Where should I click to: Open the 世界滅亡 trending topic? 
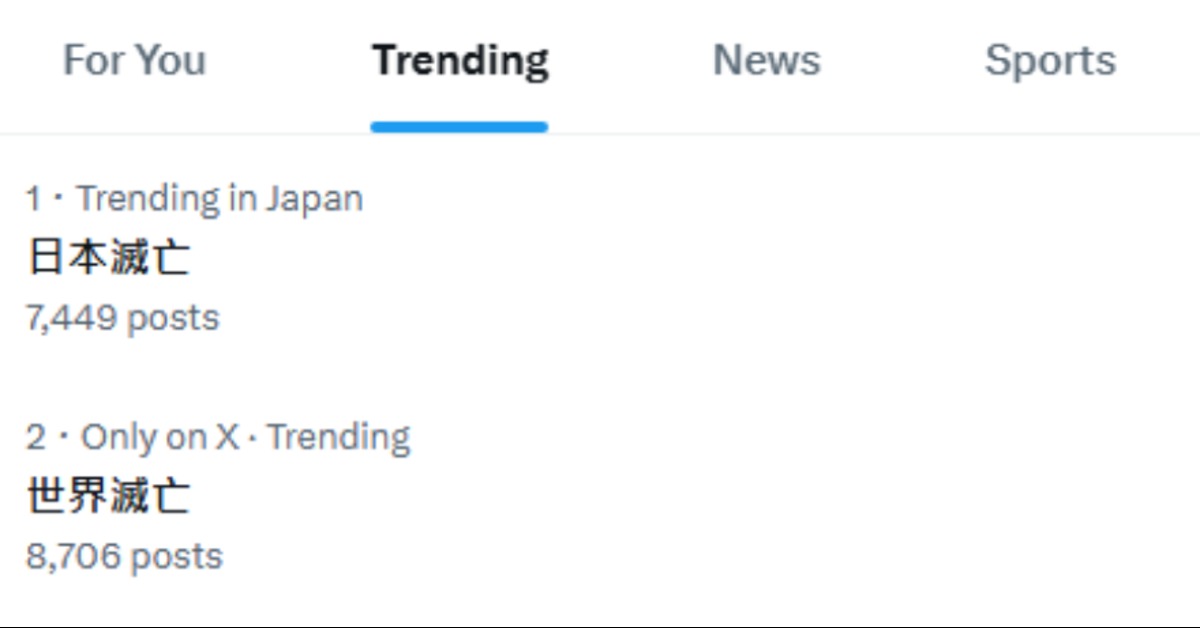pyautogui.click(x=108, y=496)
